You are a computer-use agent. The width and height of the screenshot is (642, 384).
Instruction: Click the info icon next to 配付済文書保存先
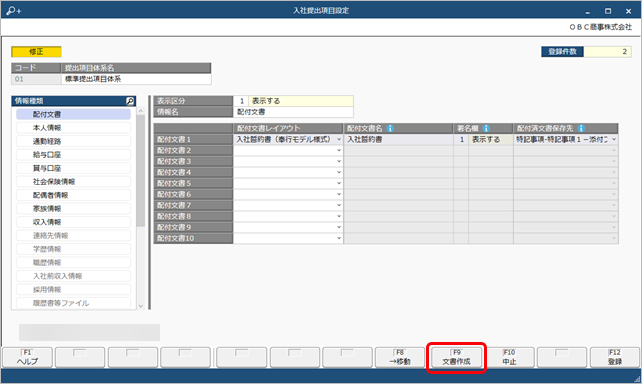tap(581, 128)
